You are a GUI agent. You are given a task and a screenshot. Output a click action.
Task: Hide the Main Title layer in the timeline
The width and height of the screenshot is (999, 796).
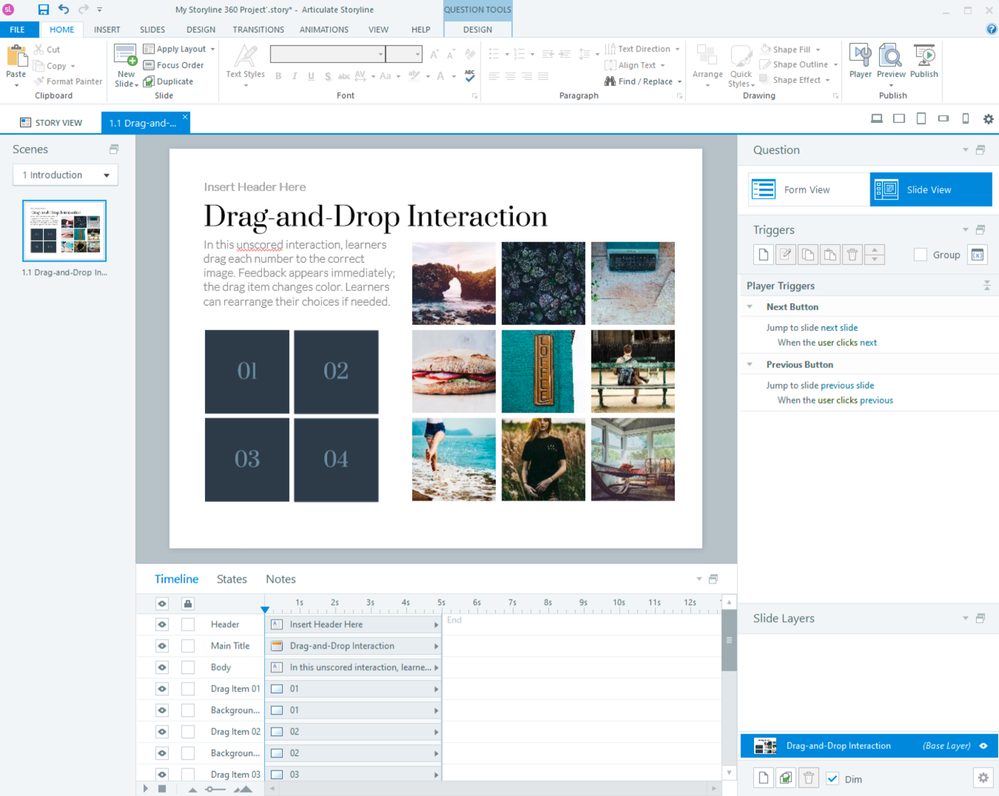[x=162, y=646]
